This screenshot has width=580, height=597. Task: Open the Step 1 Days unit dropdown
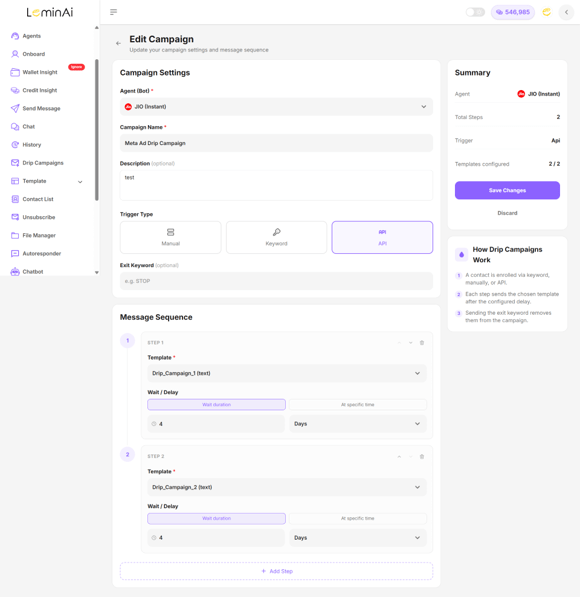[358, 424]
